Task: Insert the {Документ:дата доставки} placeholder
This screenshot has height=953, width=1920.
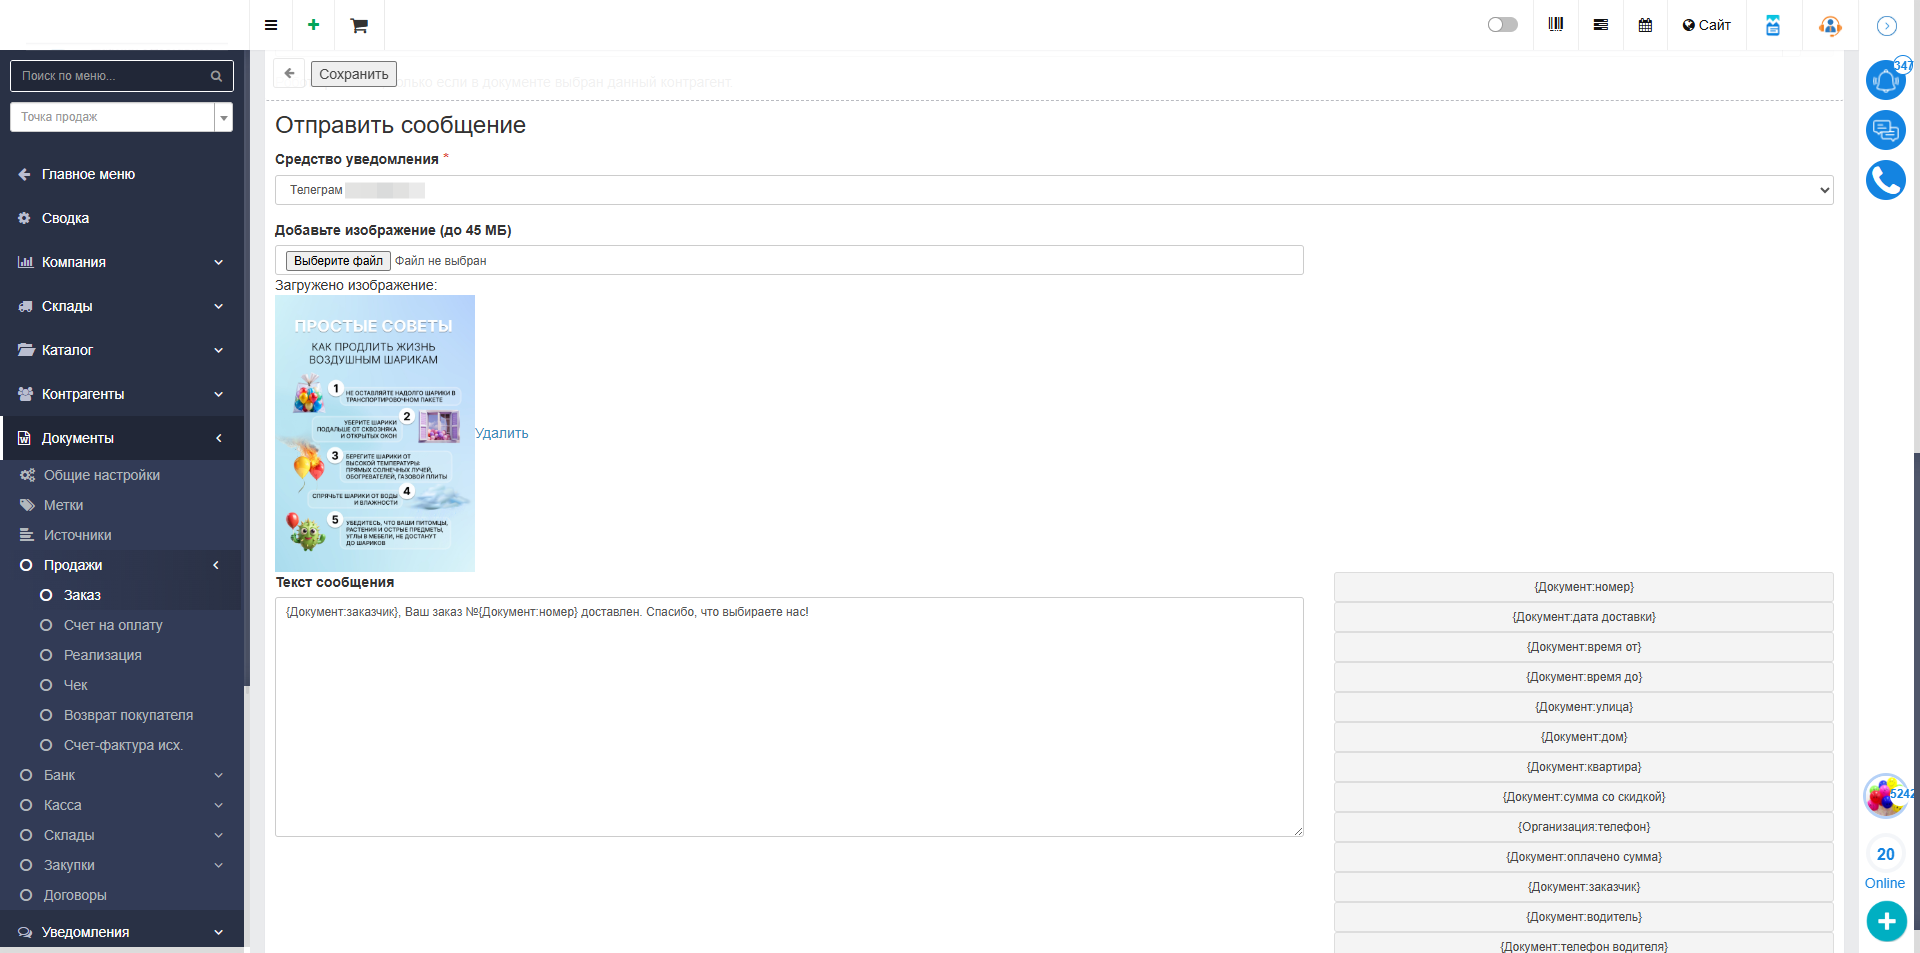Action: tap(1583, 617)
